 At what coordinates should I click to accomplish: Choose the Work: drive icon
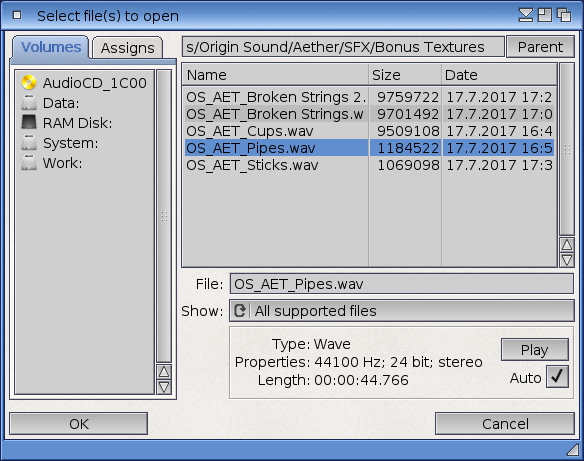pos(29,163)
